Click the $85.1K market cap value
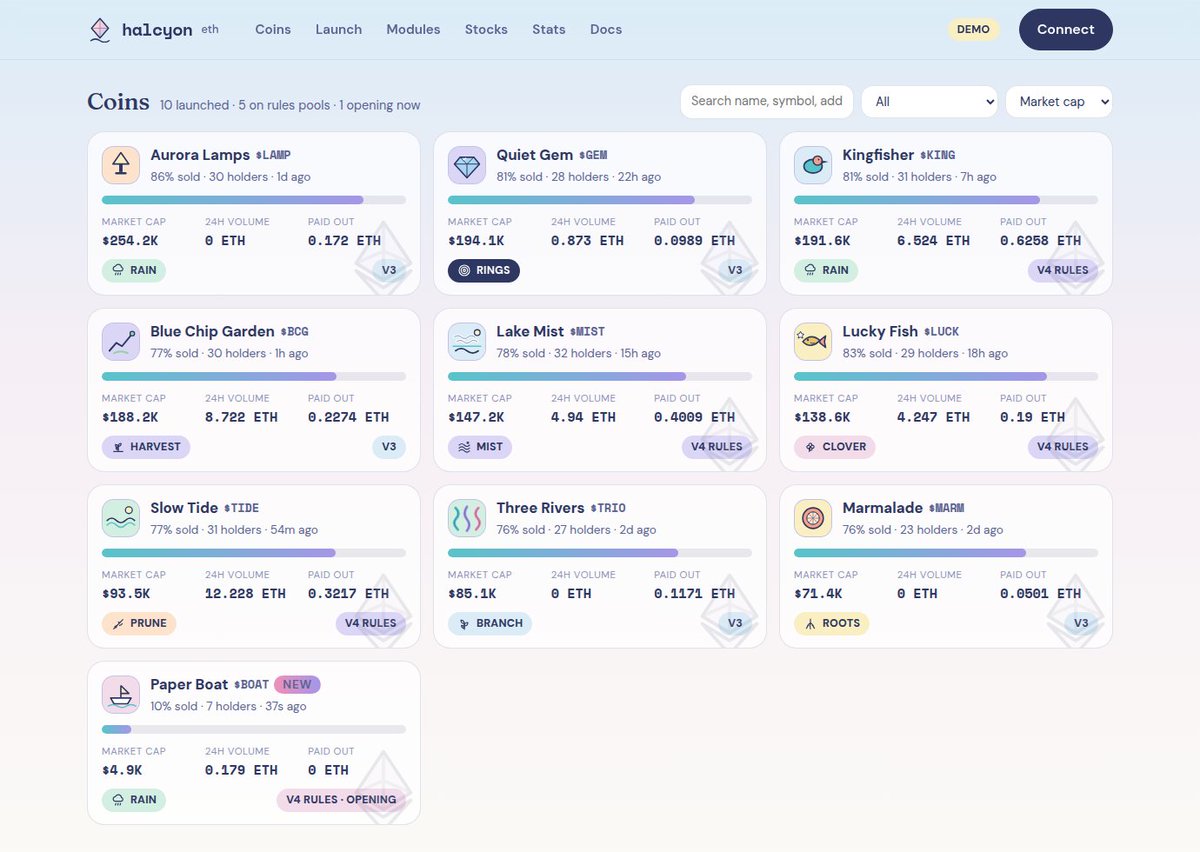The width and height of the screenshot is (1200, 852). [x=472, y=594]
